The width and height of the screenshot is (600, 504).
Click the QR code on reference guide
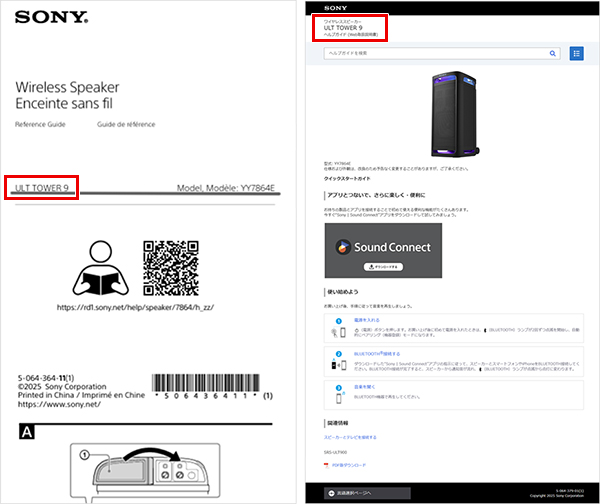(x=171, y=268)
